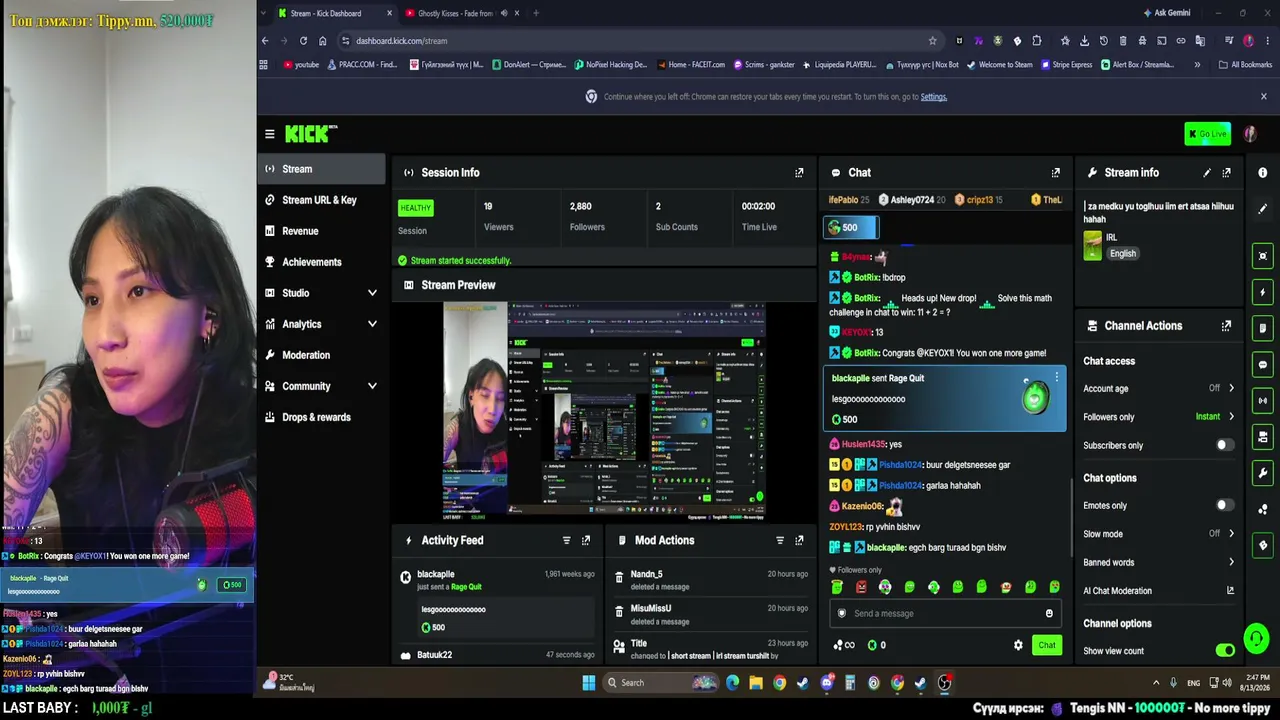The width and height of the screenshot is (1280, 720).
Task: Click the English language tag
Action: click(1123, 254)
